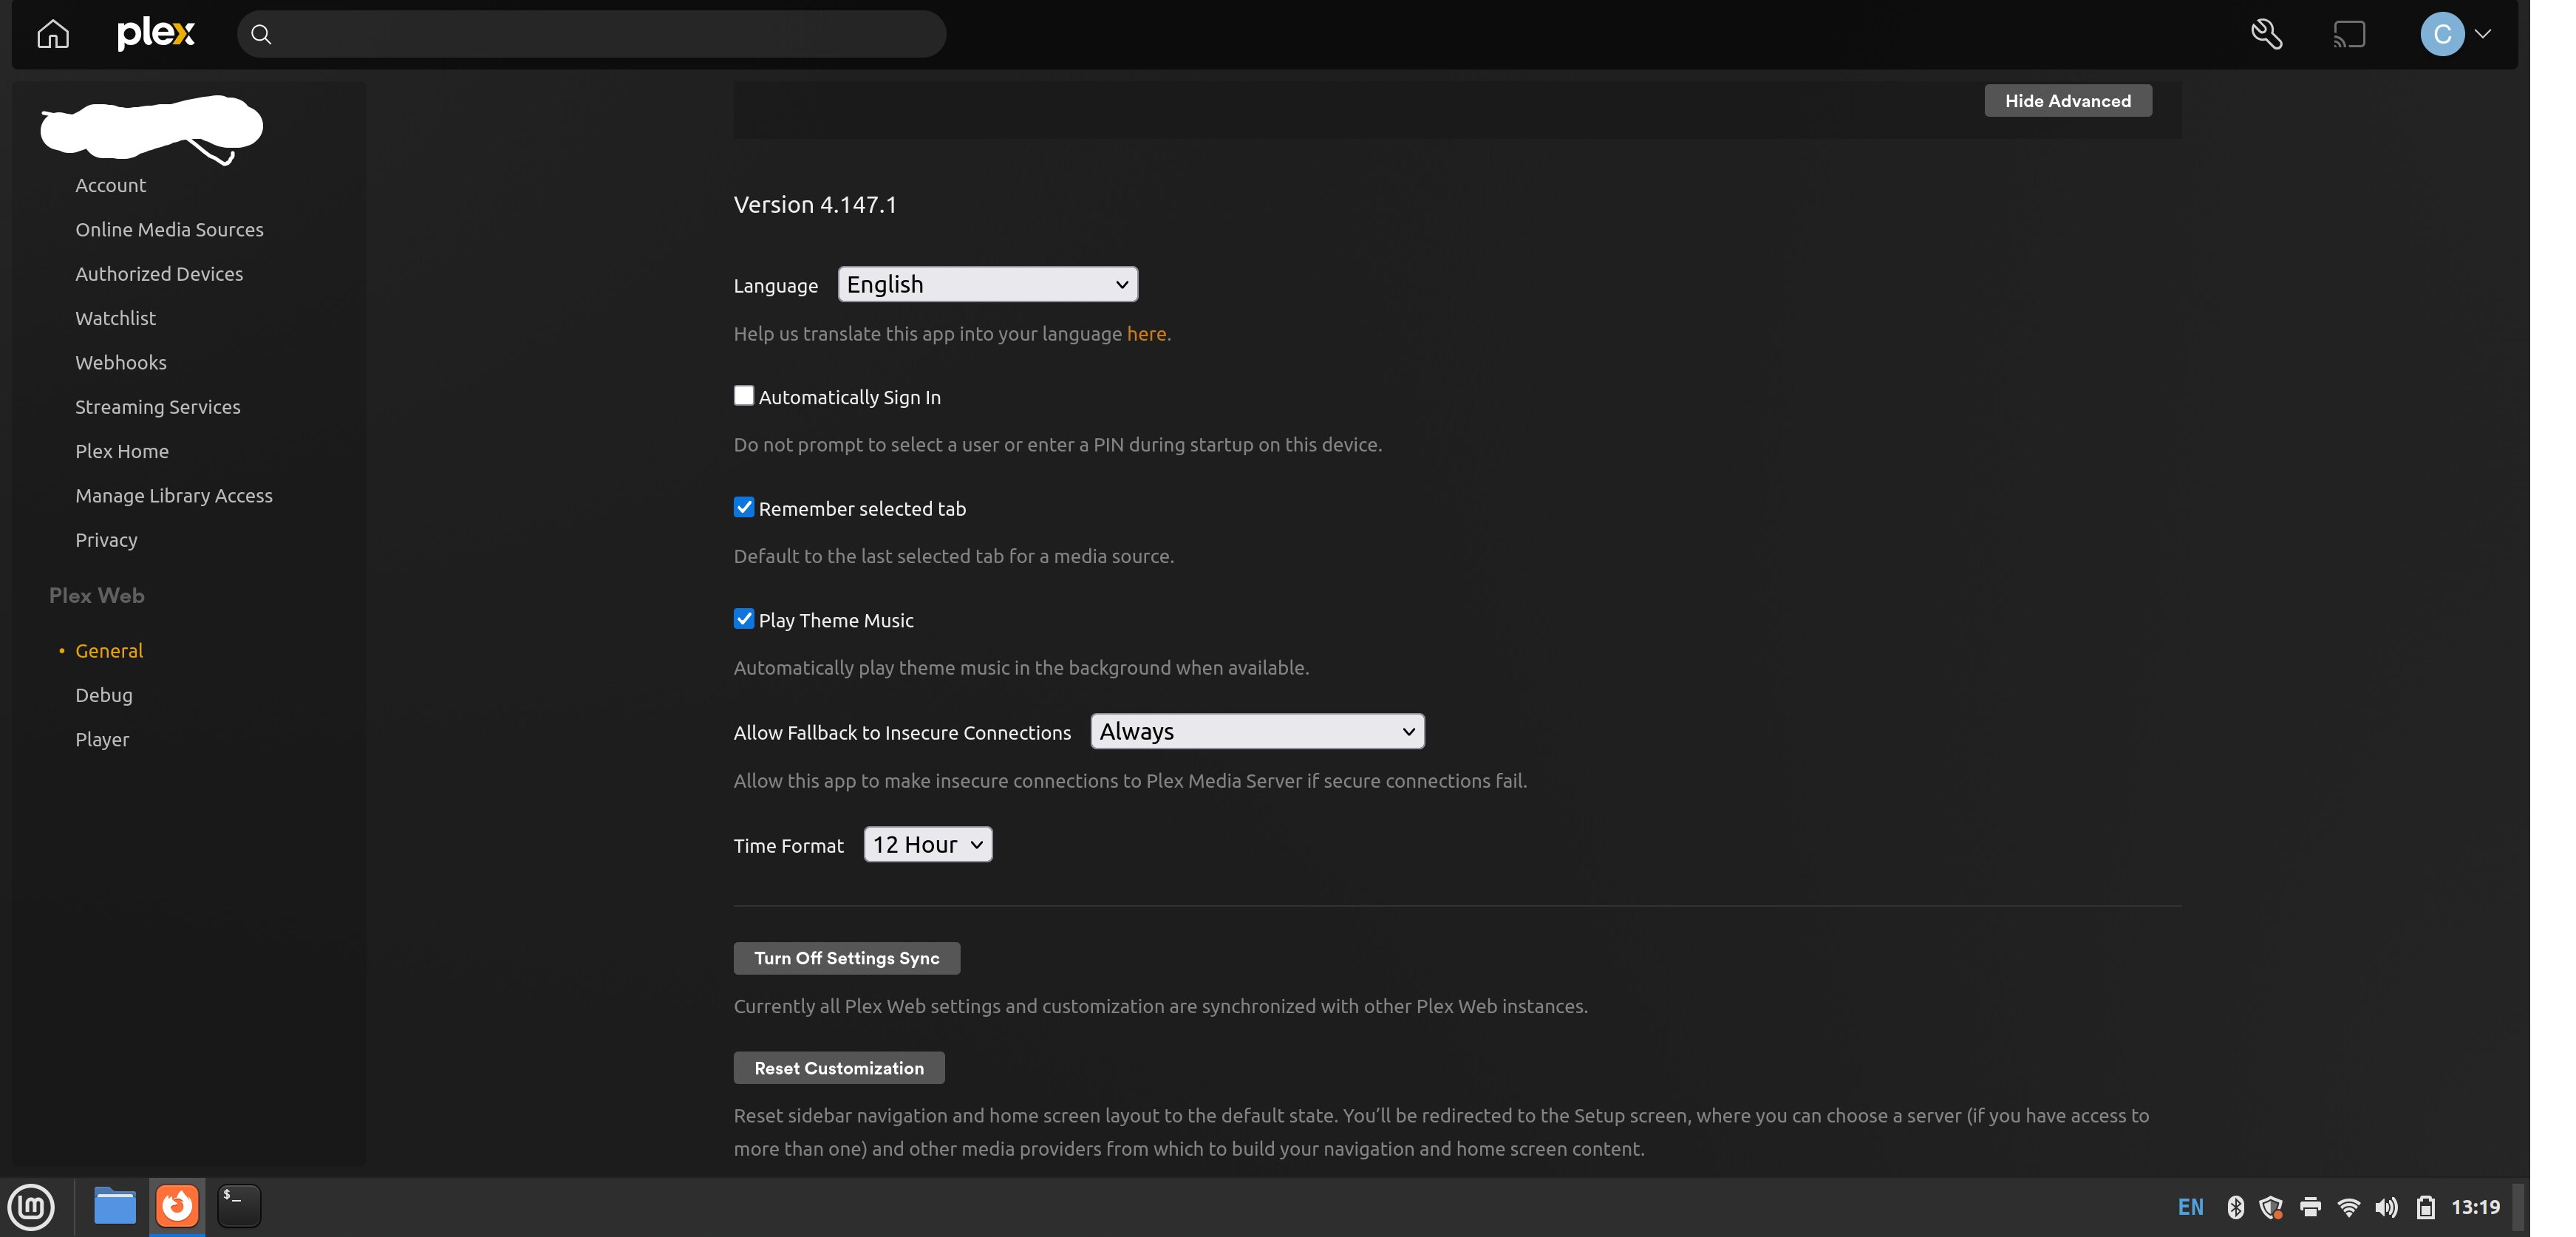Open the Language dropdown

pyautogui.click(x=987, y=284)
